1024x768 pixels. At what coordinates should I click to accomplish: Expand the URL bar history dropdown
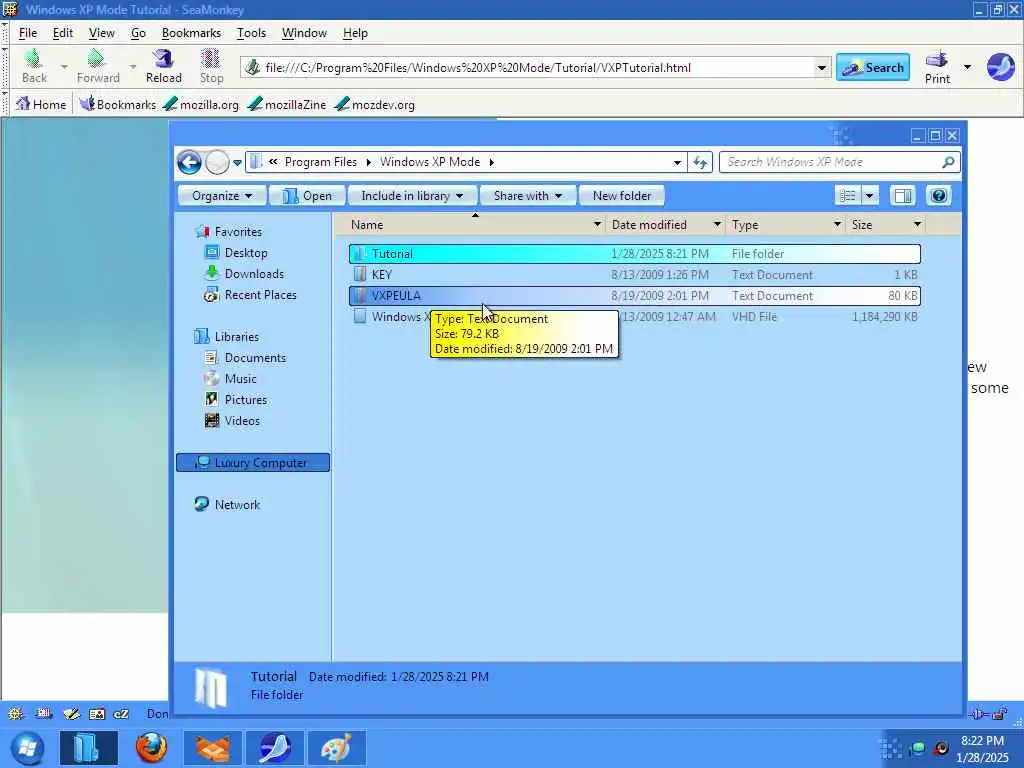(822, 68)
